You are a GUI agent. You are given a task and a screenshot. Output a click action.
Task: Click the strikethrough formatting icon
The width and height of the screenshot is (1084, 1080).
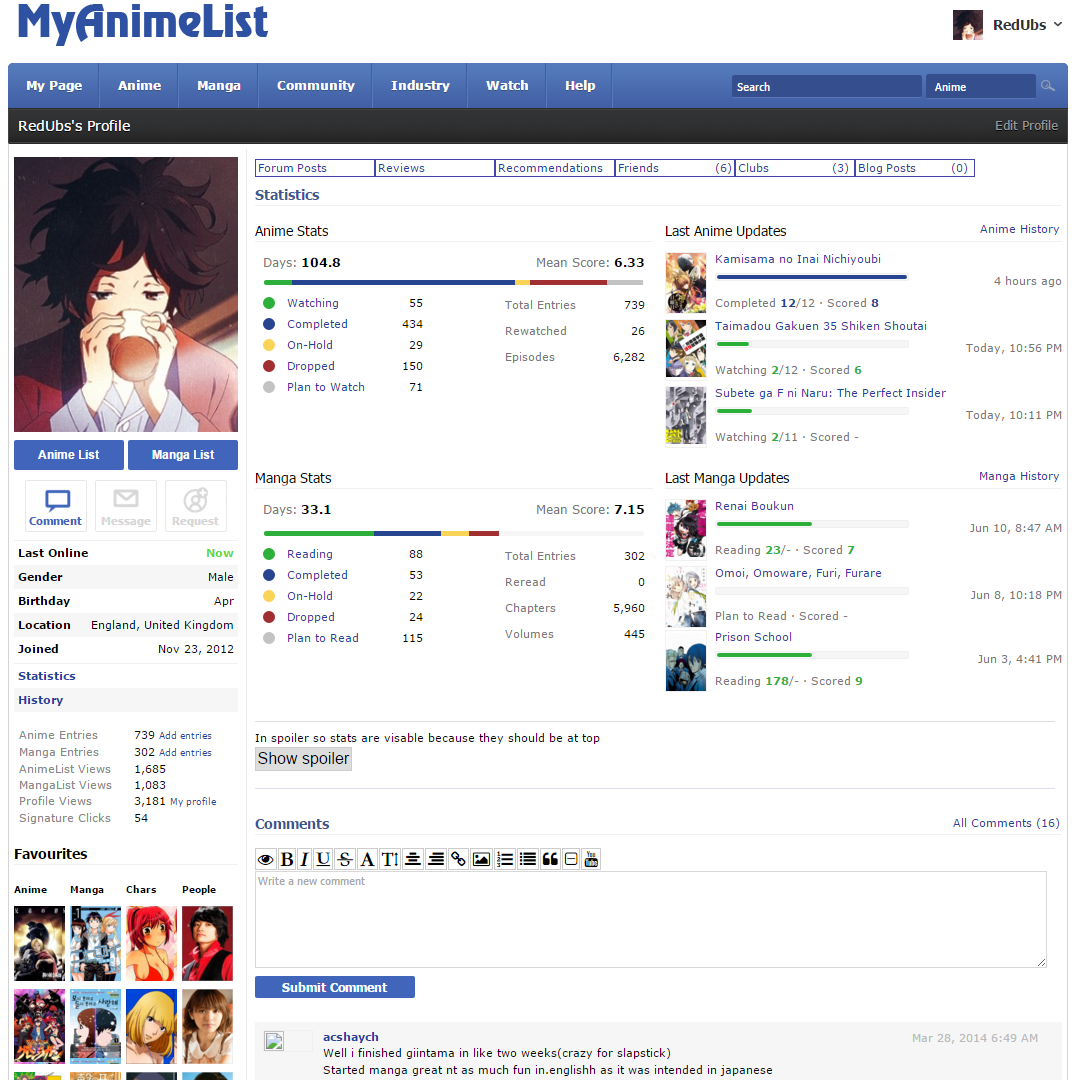pyautogui.click(x=345, y=859)
